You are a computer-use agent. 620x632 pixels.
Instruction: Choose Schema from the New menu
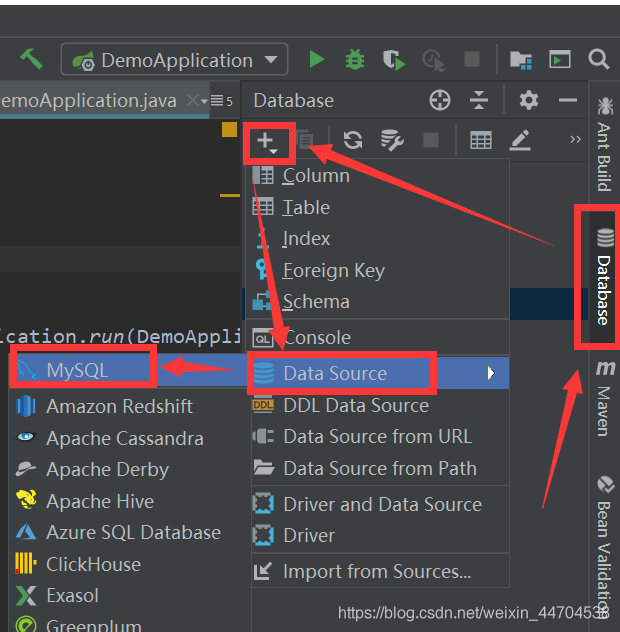tap(378, 302)
